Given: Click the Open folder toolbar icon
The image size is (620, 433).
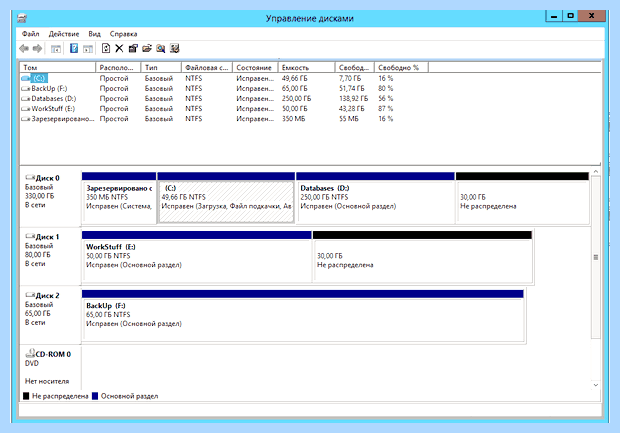Looking at the screenshot, I should point(147,48).
